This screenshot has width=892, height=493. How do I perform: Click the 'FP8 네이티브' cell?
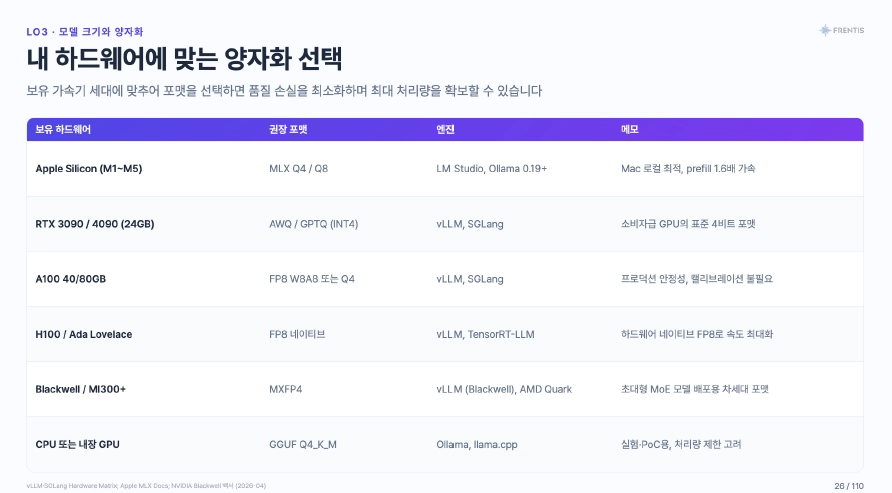point(297,334)
